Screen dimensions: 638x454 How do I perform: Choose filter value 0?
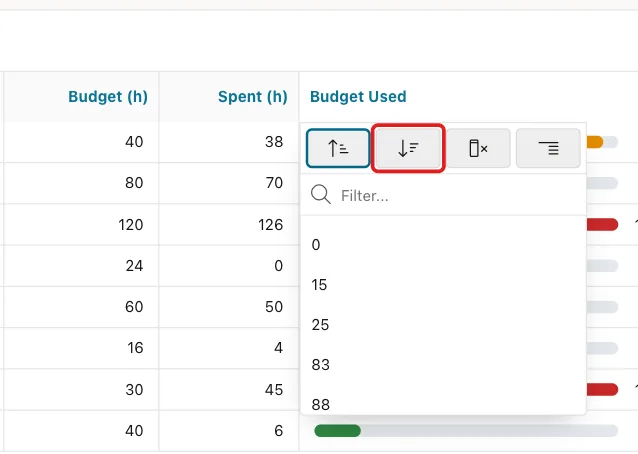[x=443, y=245]
